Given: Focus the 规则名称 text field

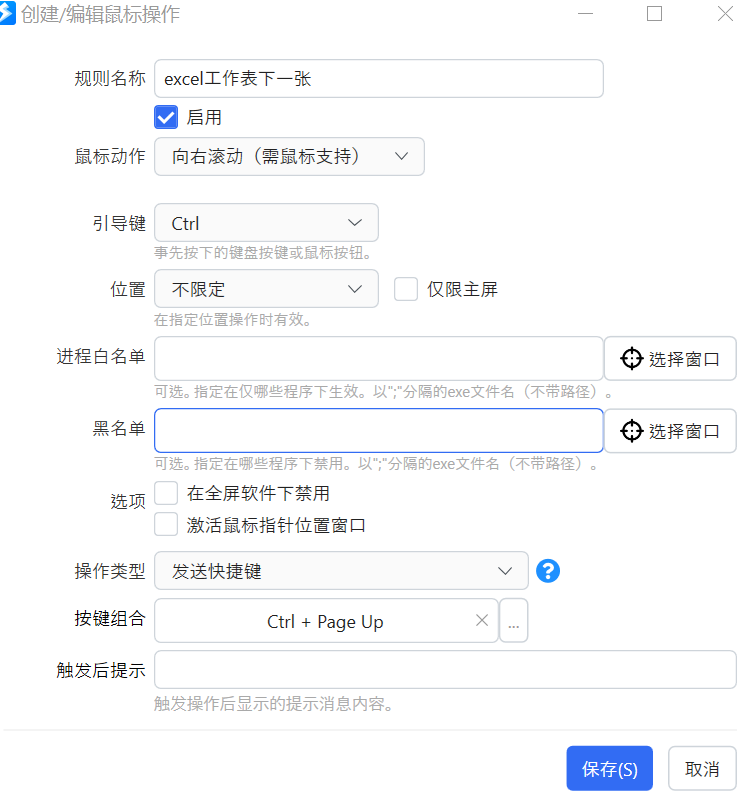Looking at the screenshot, I should click(x=378, y=79).
